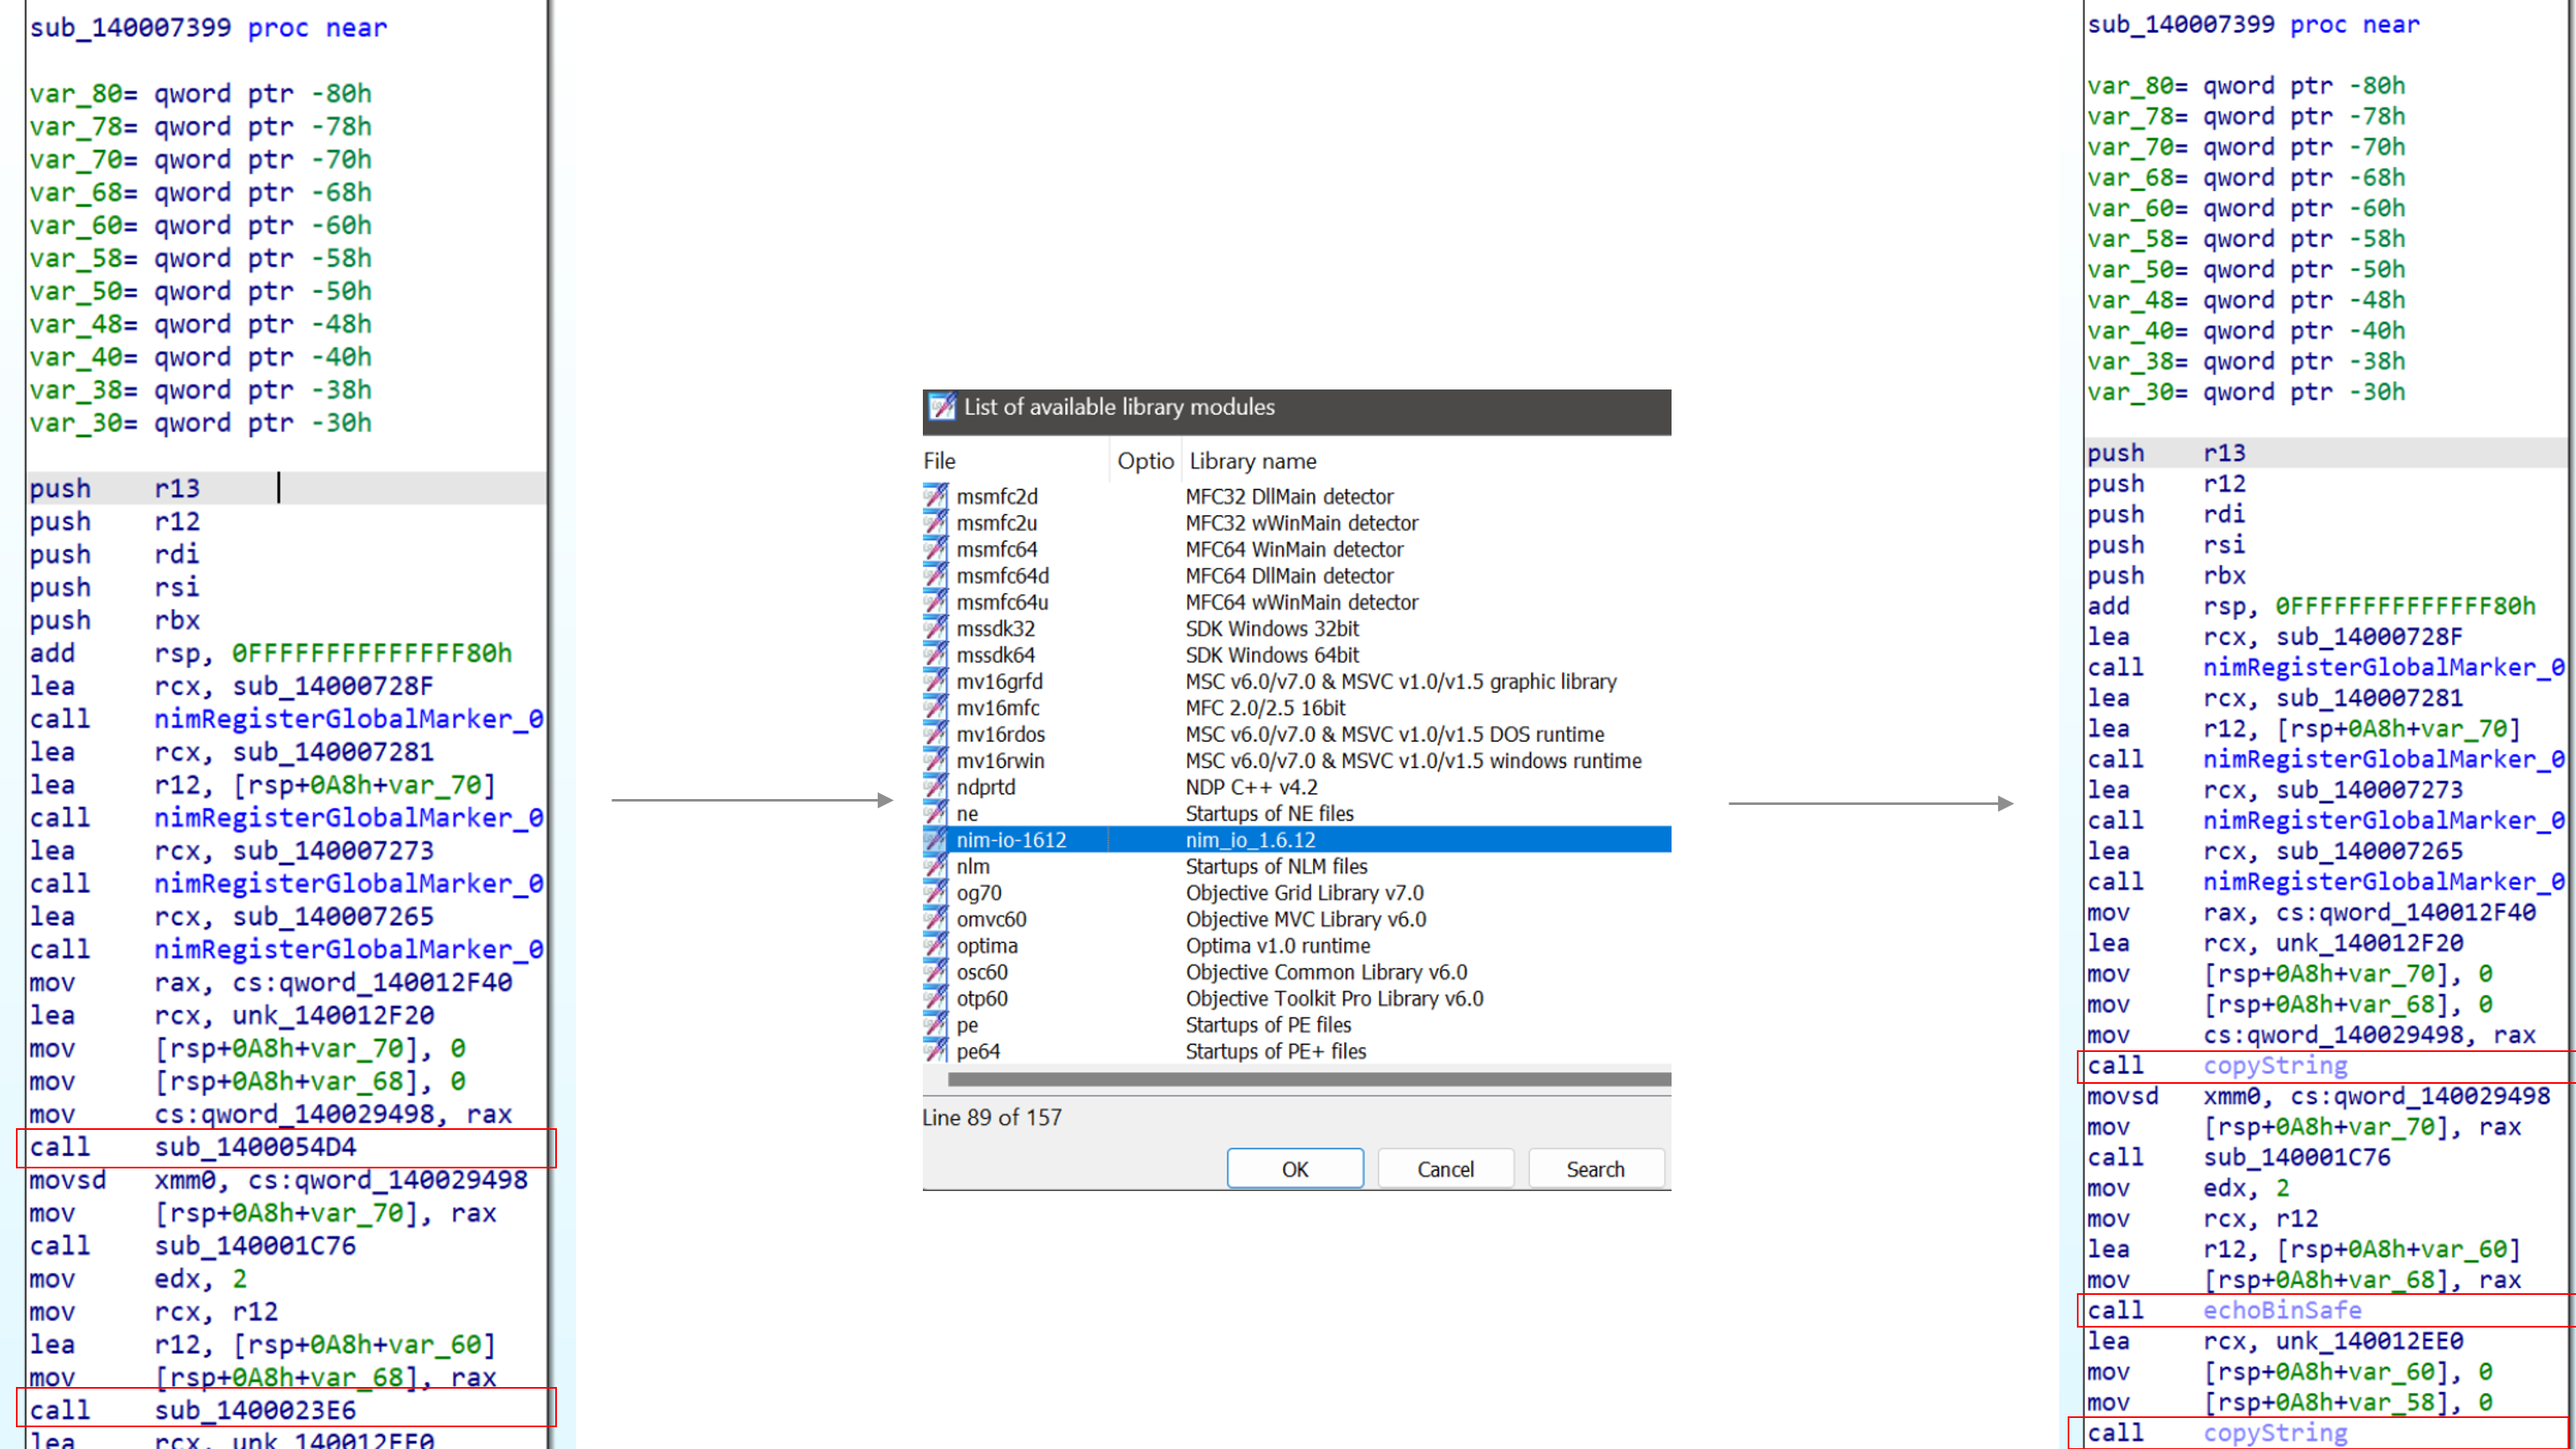Click the file icon next to mssdk64
This screenshot has width=2576, height=1449.
[x=935, y=655]
